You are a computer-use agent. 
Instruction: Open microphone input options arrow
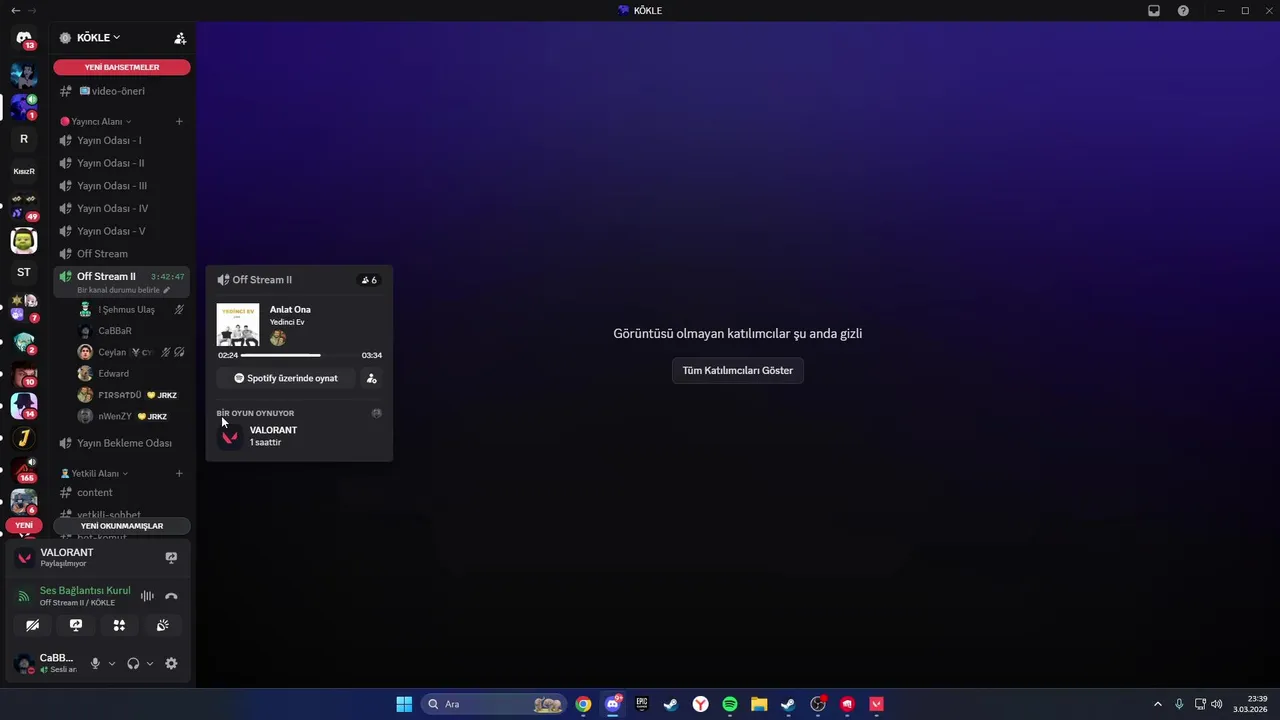pyautogui.click(x=111, y=663)
